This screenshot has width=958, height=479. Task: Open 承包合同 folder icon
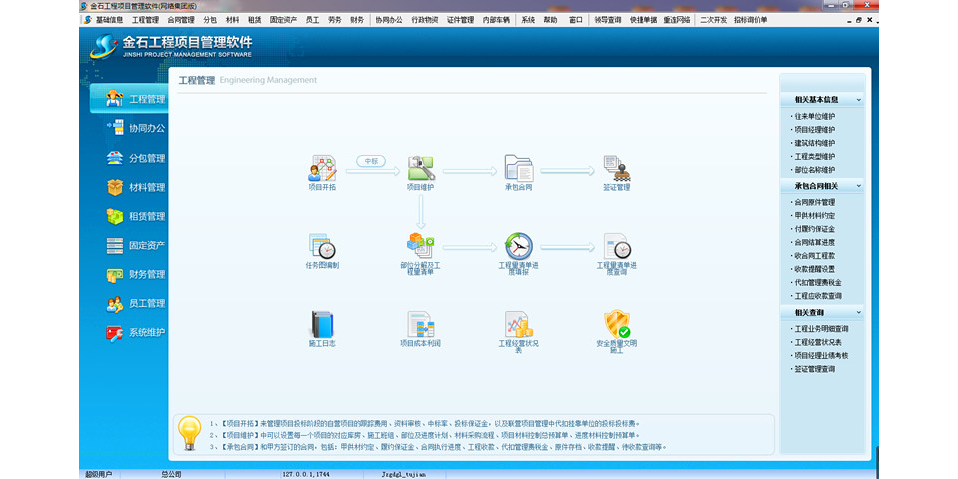518,168
